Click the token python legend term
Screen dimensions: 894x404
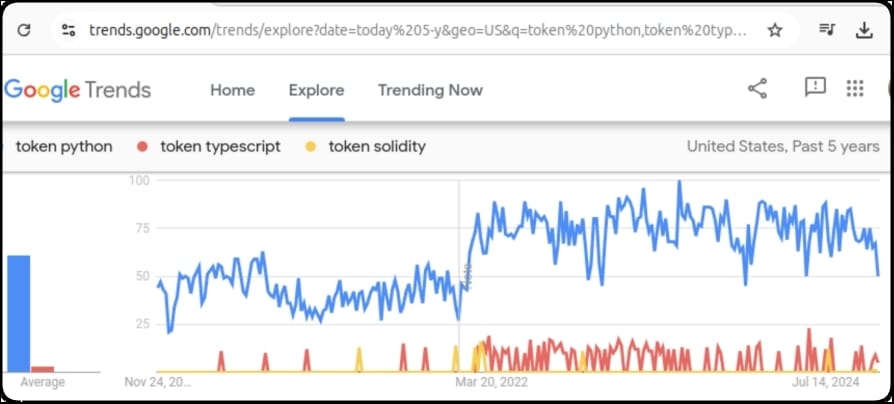pos(64,146)
